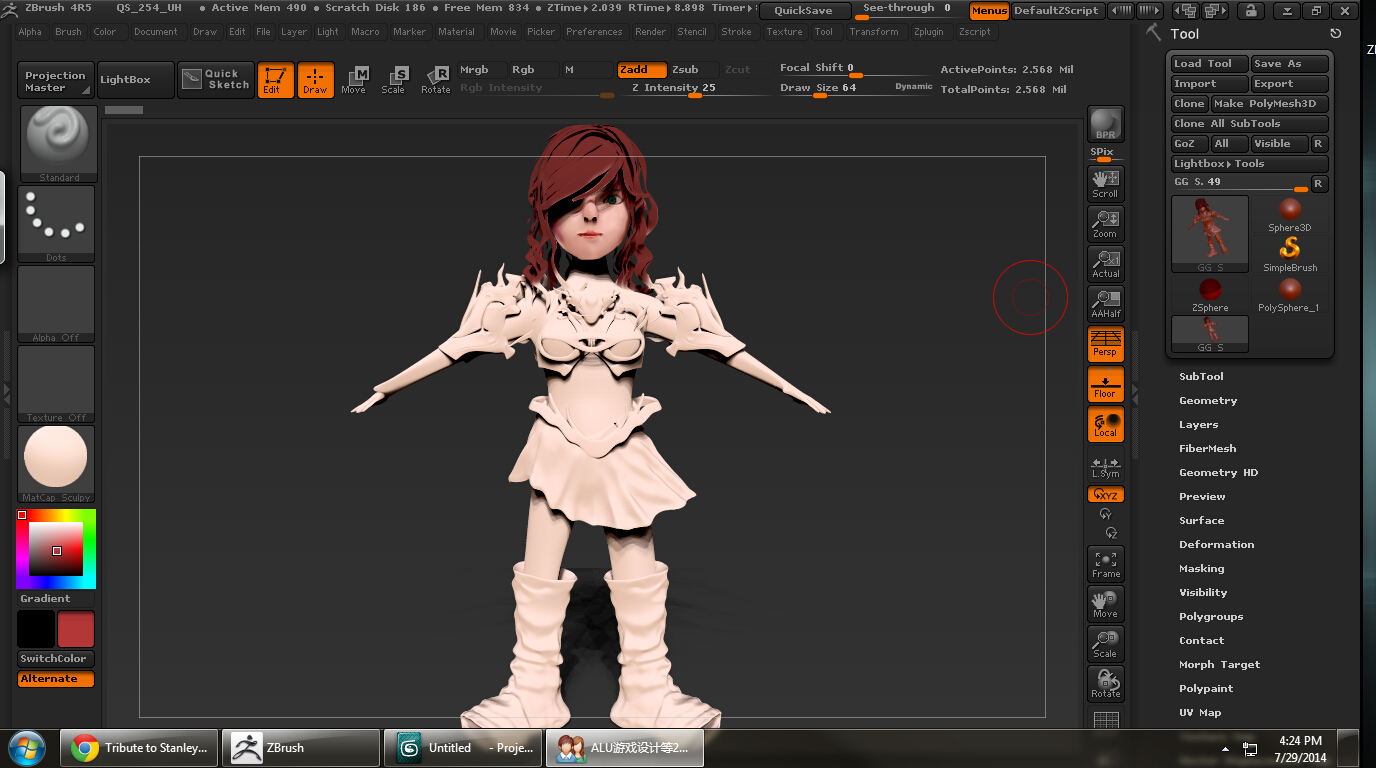Image resolution: width=1376 pixels, height=768 pixels.
Task: Open the Standard brush selector
Action: point(59,144)
